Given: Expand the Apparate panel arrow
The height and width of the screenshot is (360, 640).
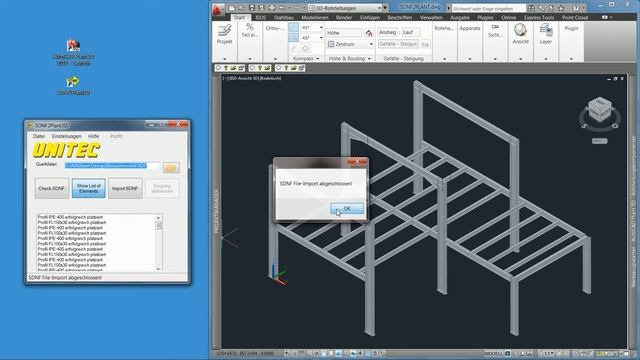Looking at the screenshot, I should [470, 59].
